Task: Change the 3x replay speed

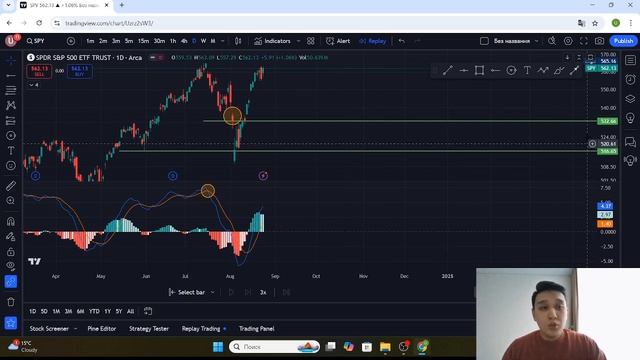Action: click(x=263, y=292)
